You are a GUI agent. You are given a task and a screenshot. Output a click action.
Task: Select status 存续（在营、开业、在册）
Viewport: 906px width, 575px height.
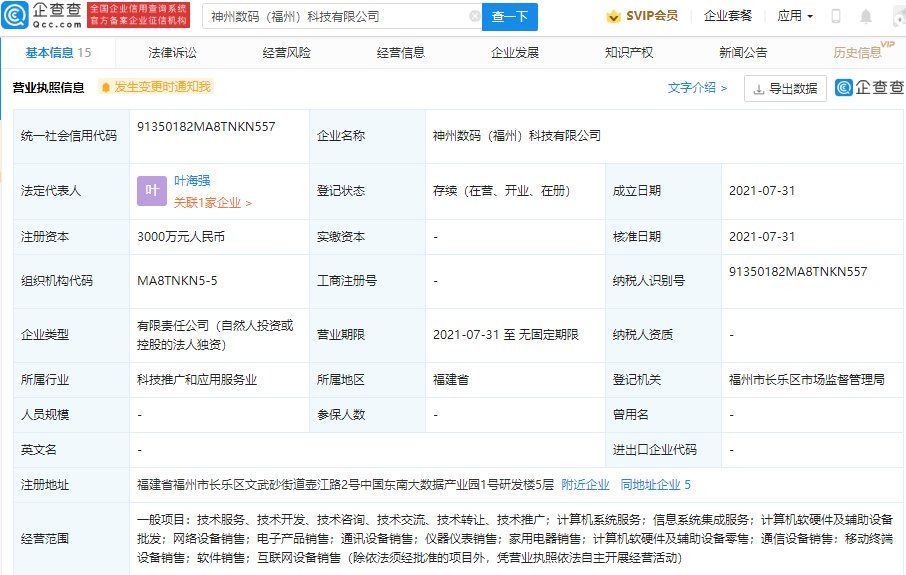(502, 191)
